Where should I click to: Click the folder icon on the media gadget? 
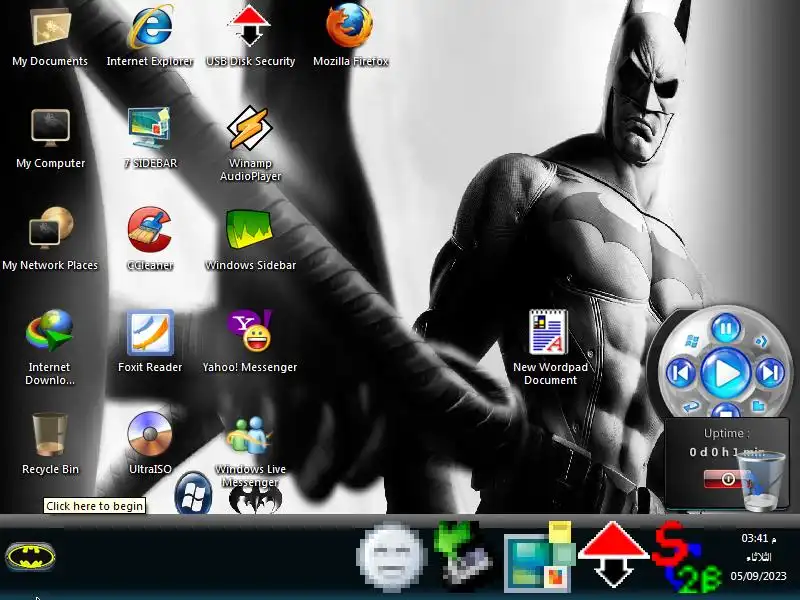tap(759, 406)
